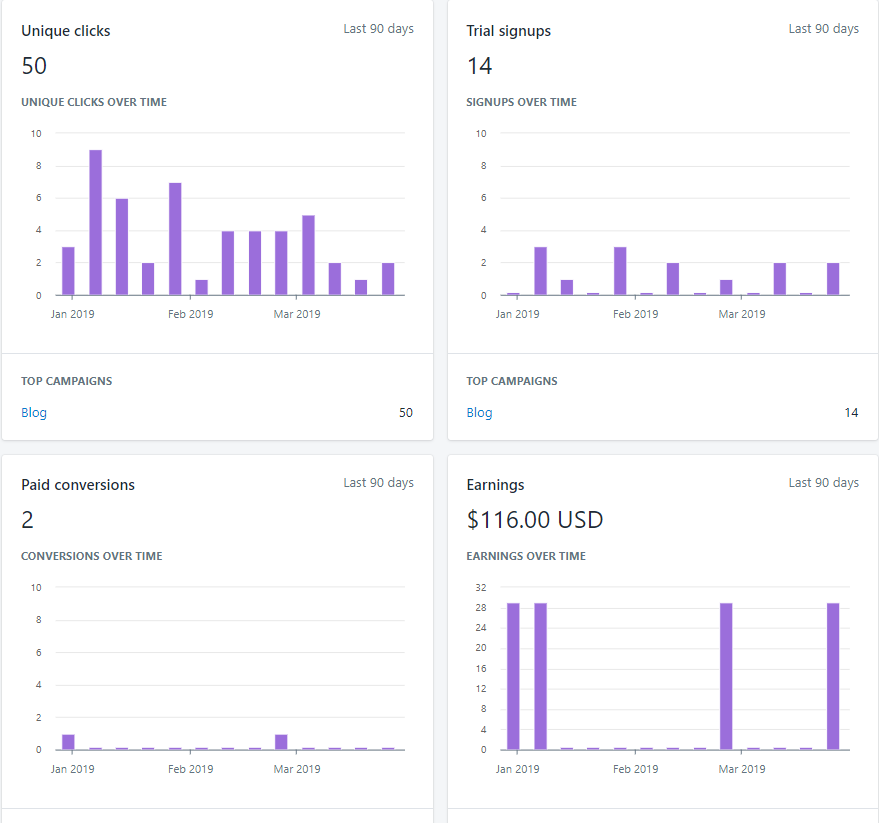Screen dimensions: 879x823
Task: Click the first bar in Paid conversions chart
Action: 68,742
